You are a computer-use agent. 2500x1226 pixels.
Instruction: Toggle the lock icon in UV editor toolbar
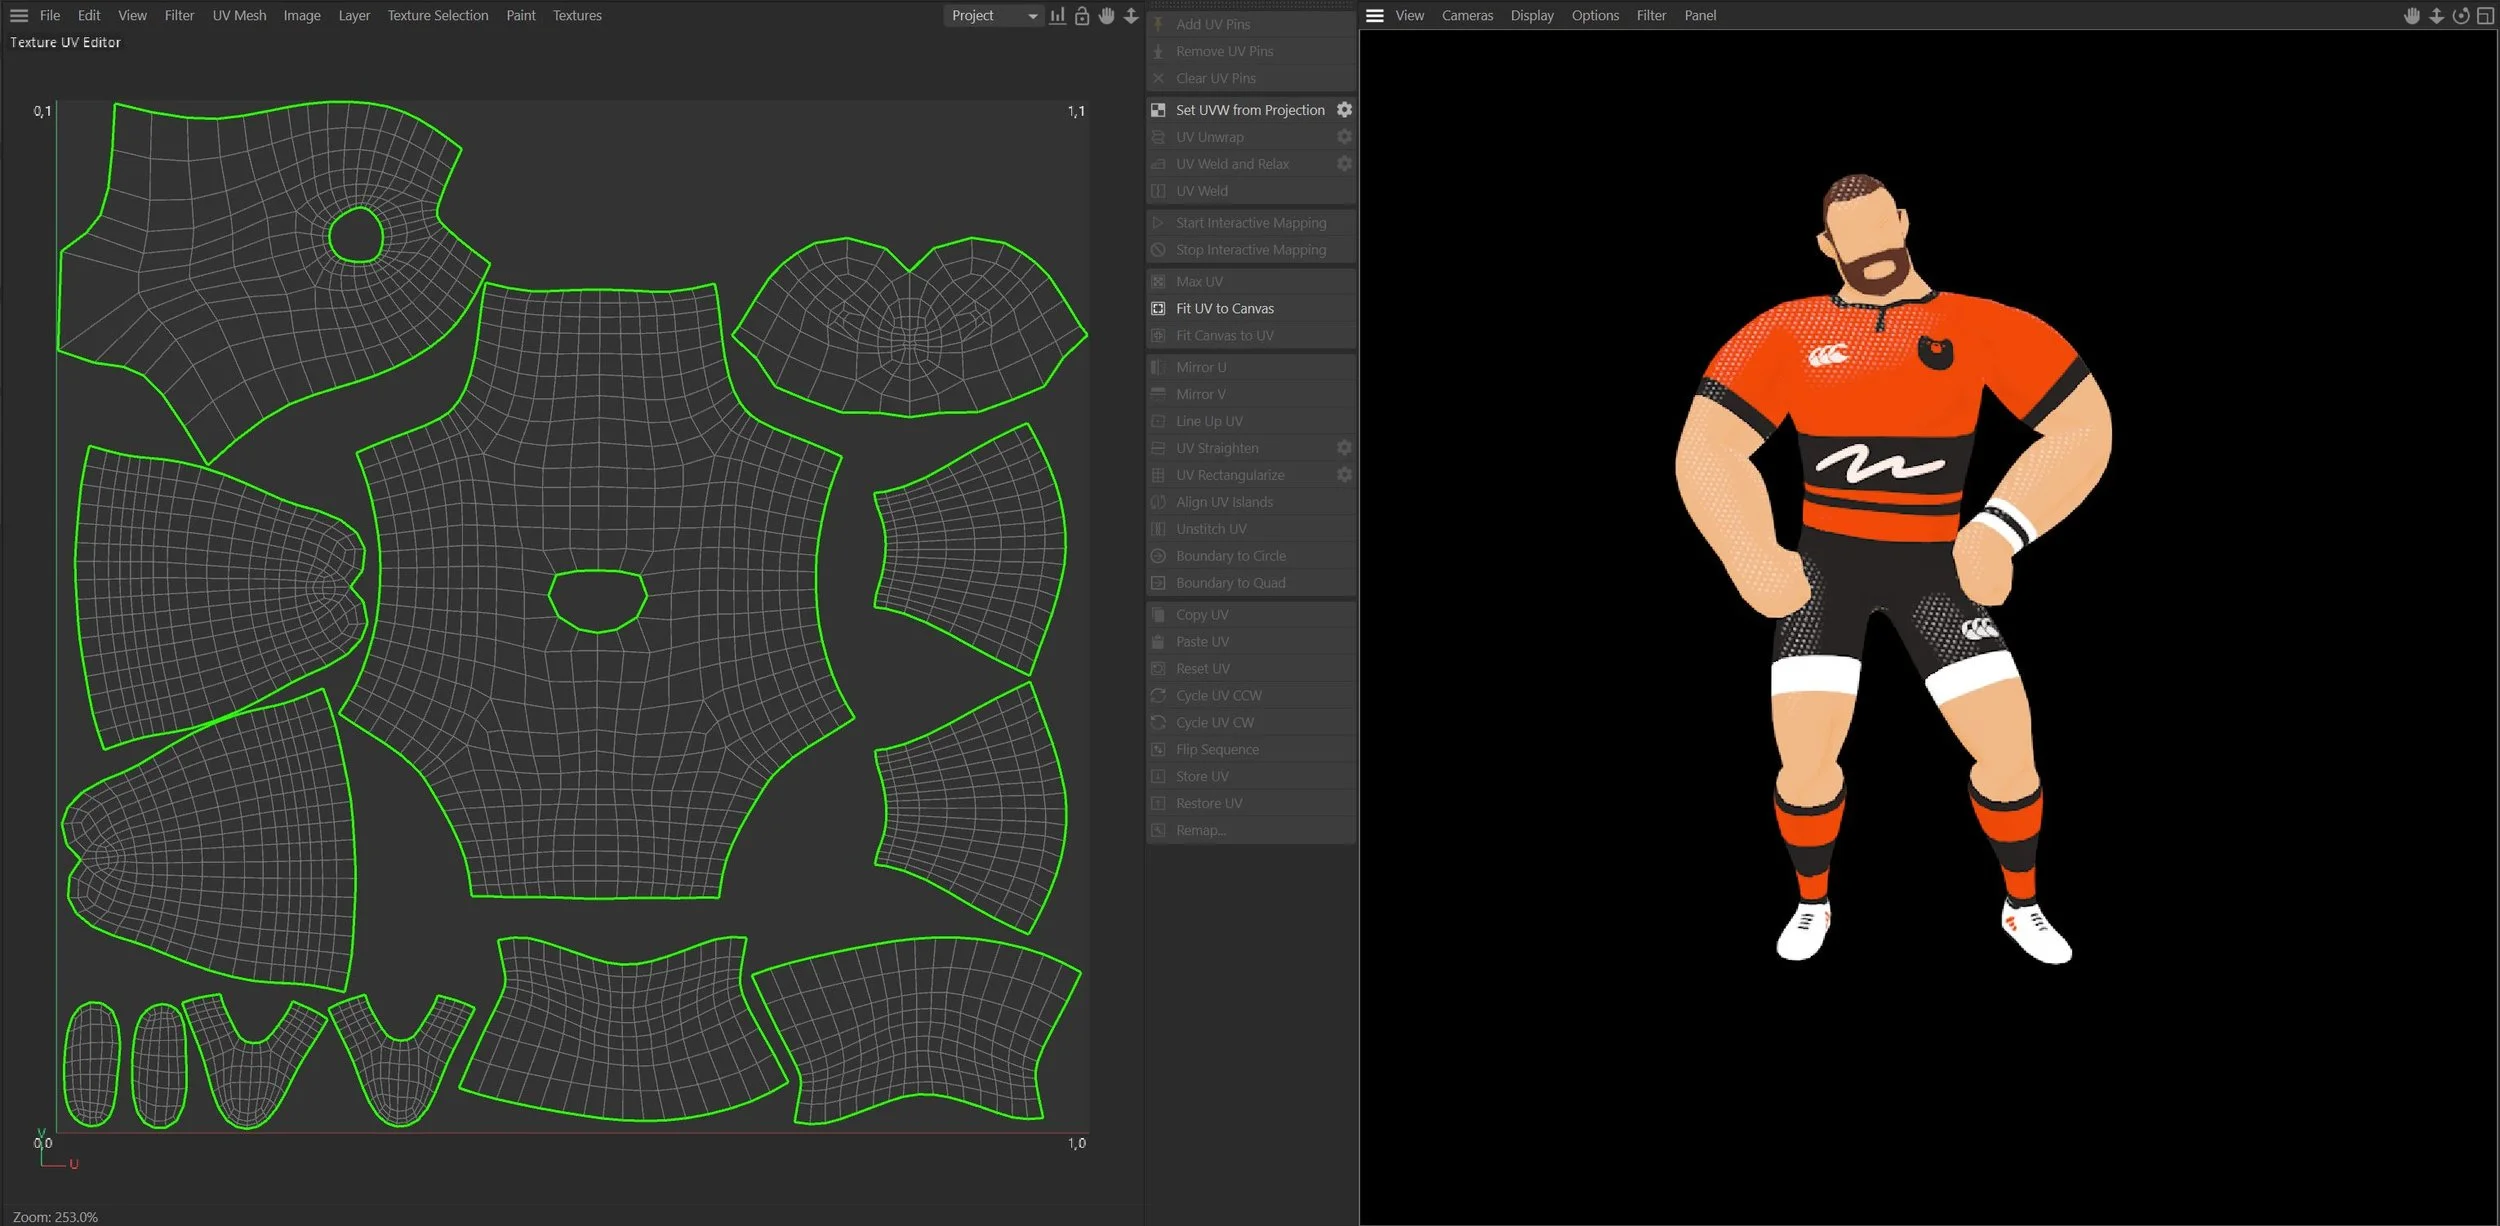1082,16
